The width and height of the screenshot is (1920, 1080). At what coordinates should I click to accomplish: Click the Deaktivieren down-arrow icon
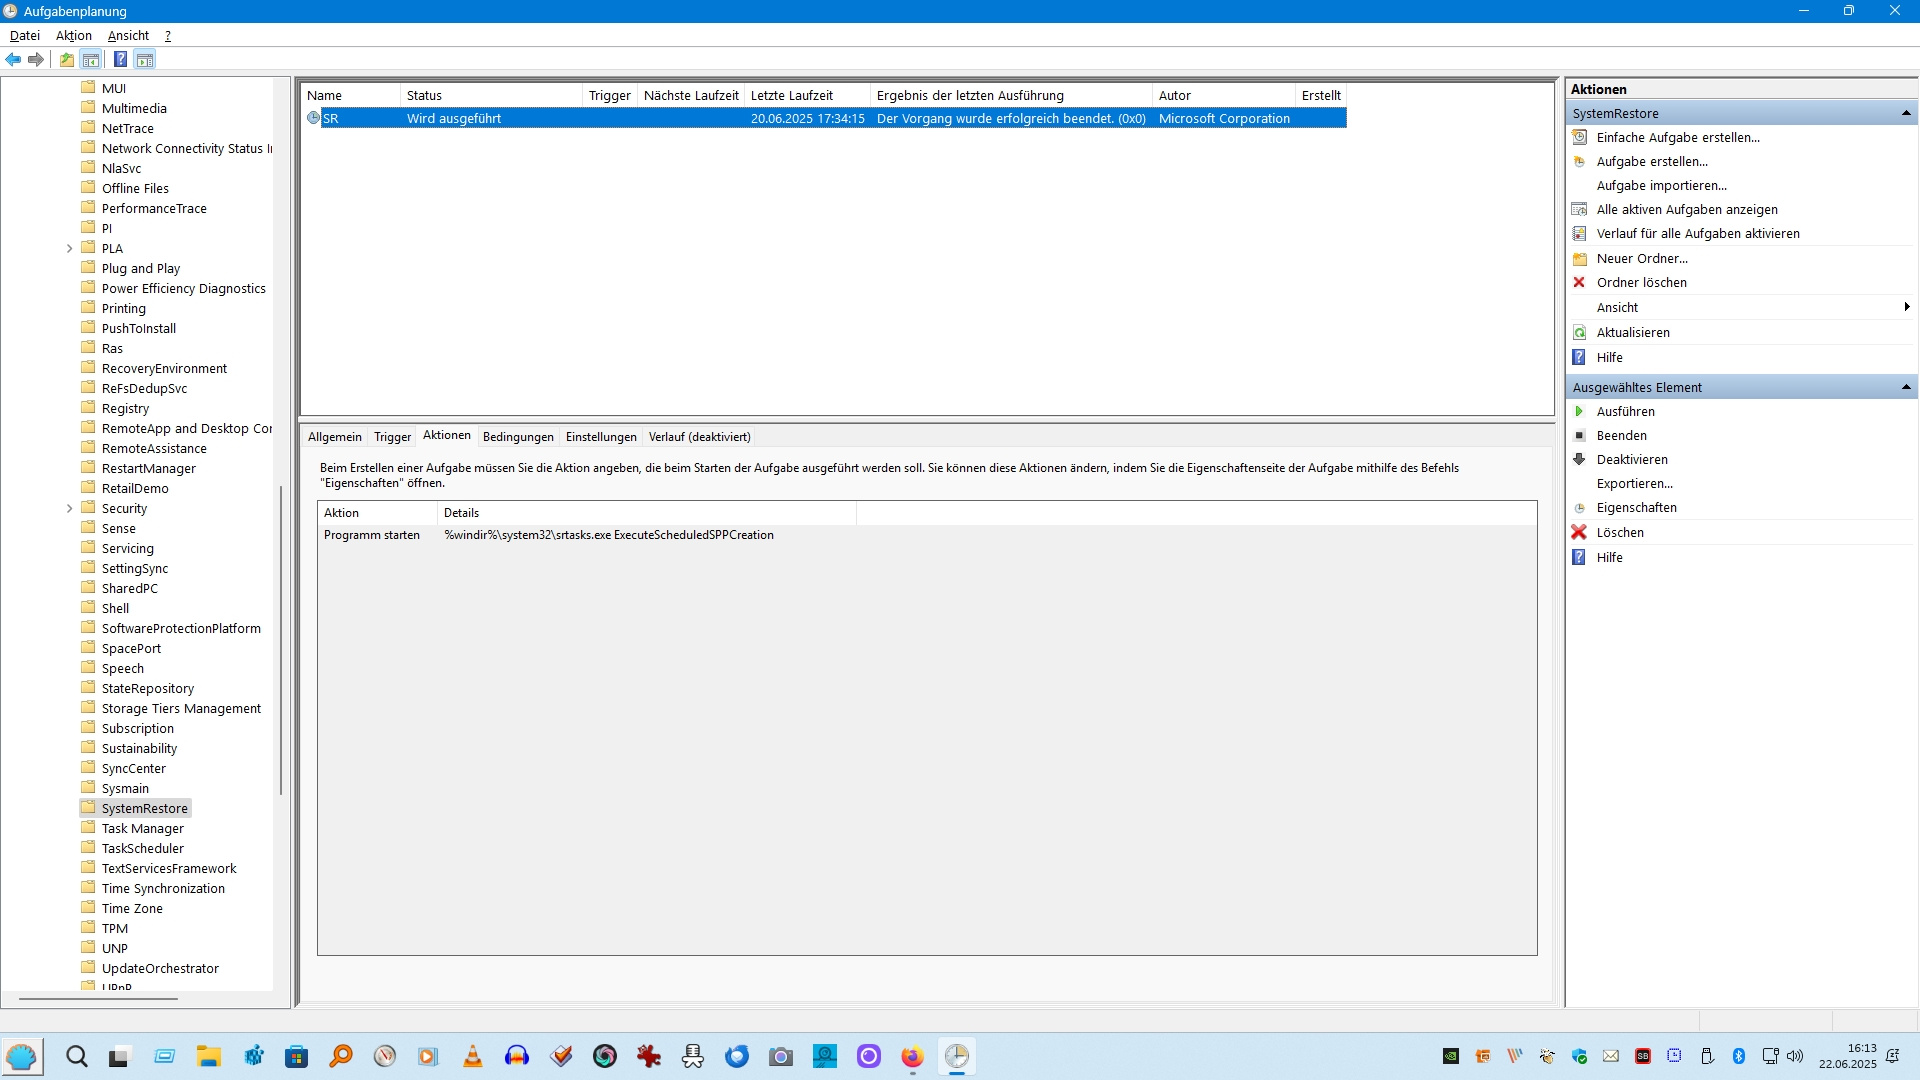pyautogui.click(x=1580, y=460)
